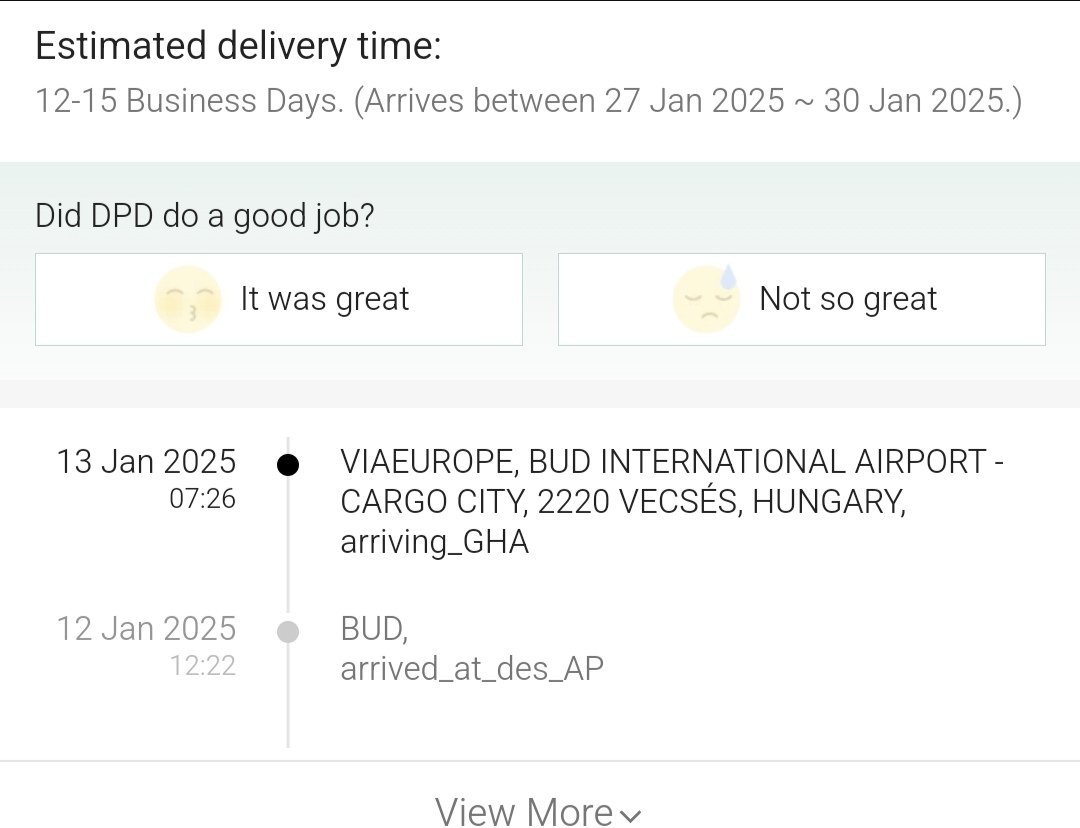Click the timeline line between the two dots
This screenshot has width=1080, height=828.
point(288,548)
